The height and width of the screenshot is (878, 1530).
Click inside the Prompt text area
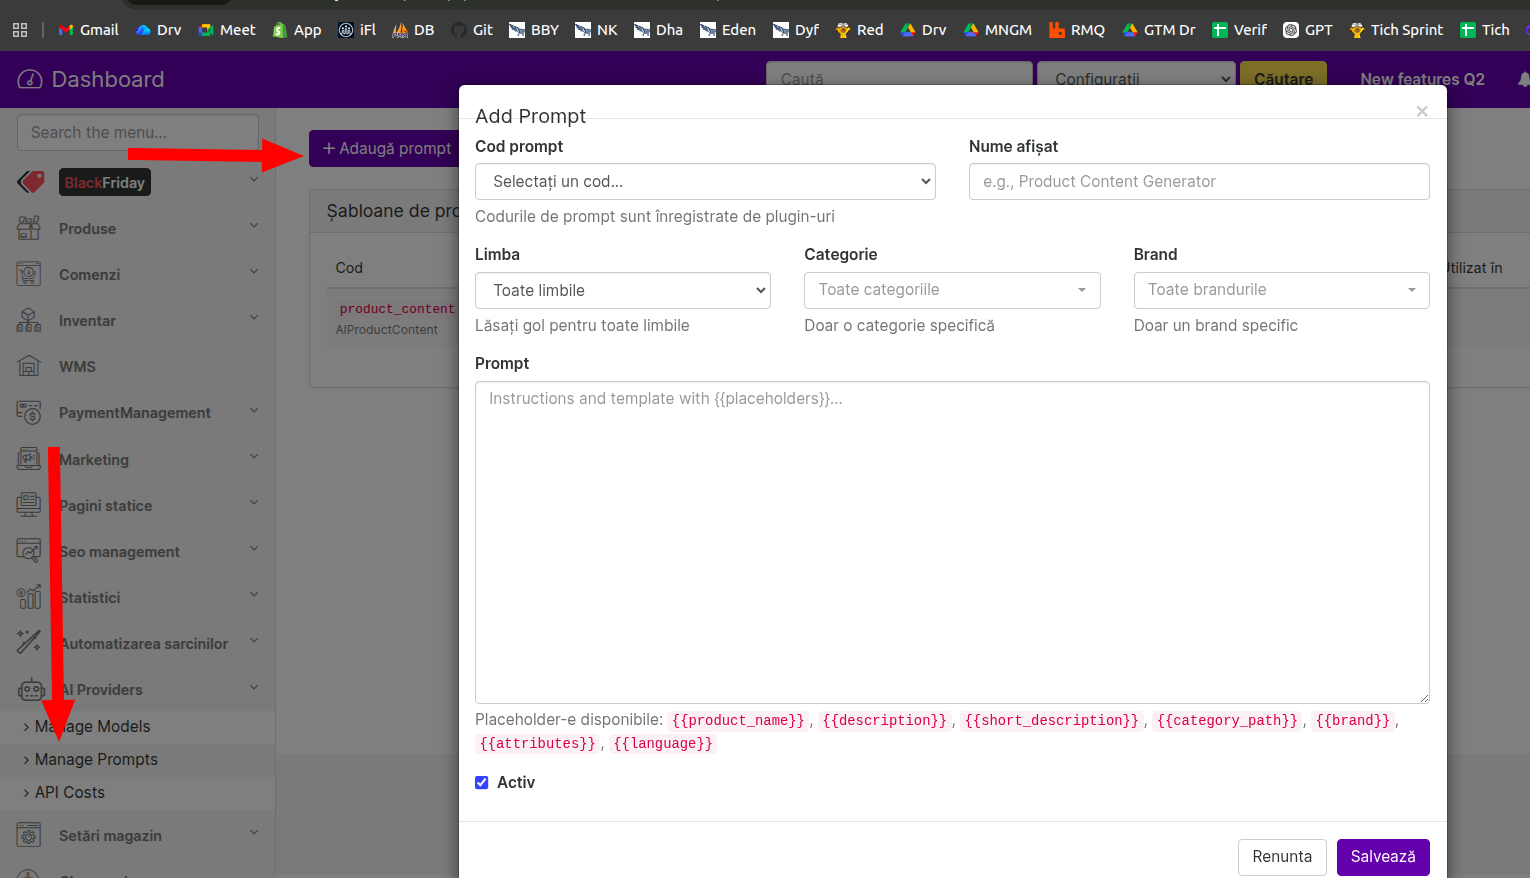click(x=951, y=541)
